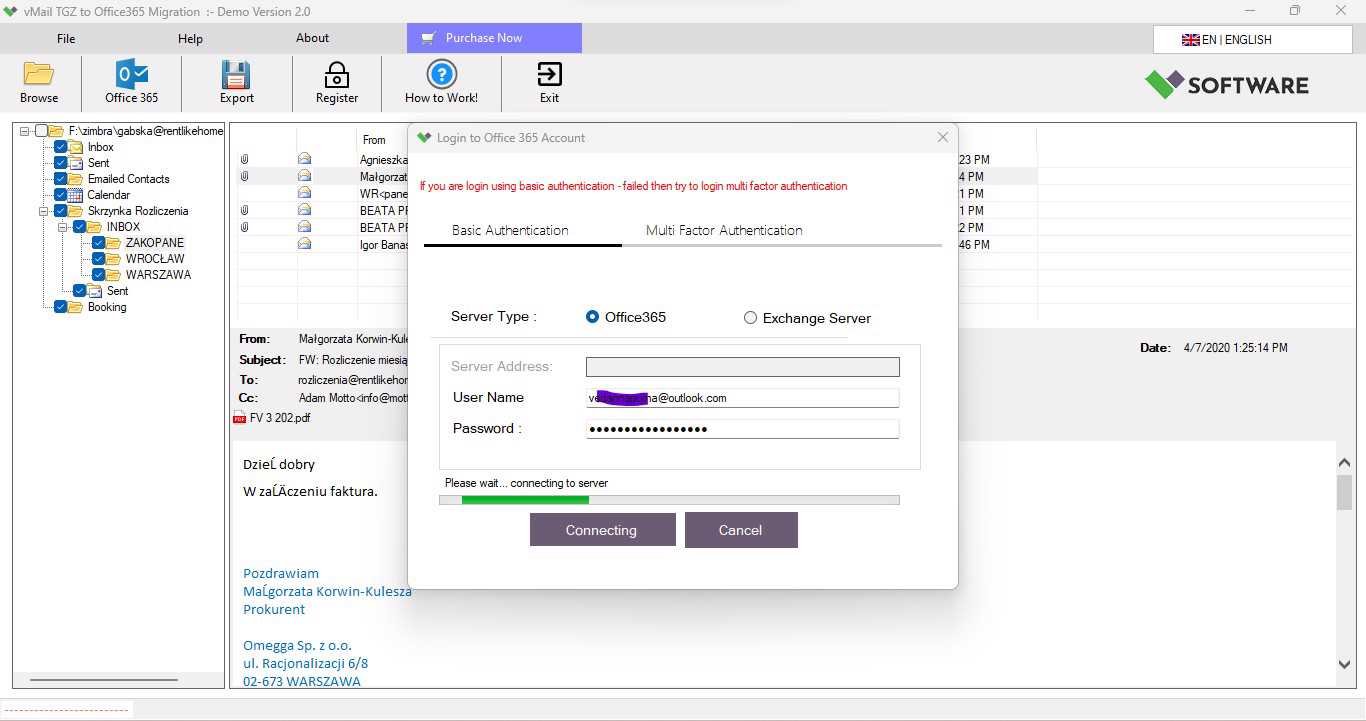Click the message pane scroll down arrow
This screenshot has width=1366, height=721.
point(1344,664)
